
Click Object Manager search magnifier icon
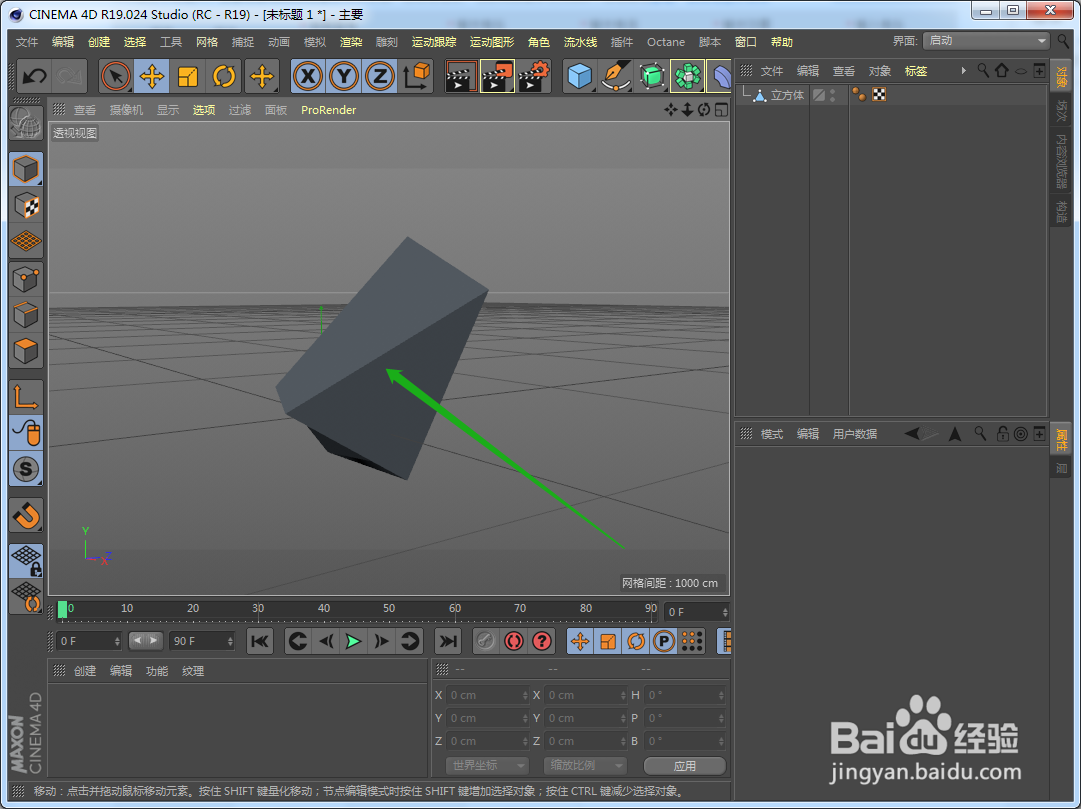coord(983,70)
